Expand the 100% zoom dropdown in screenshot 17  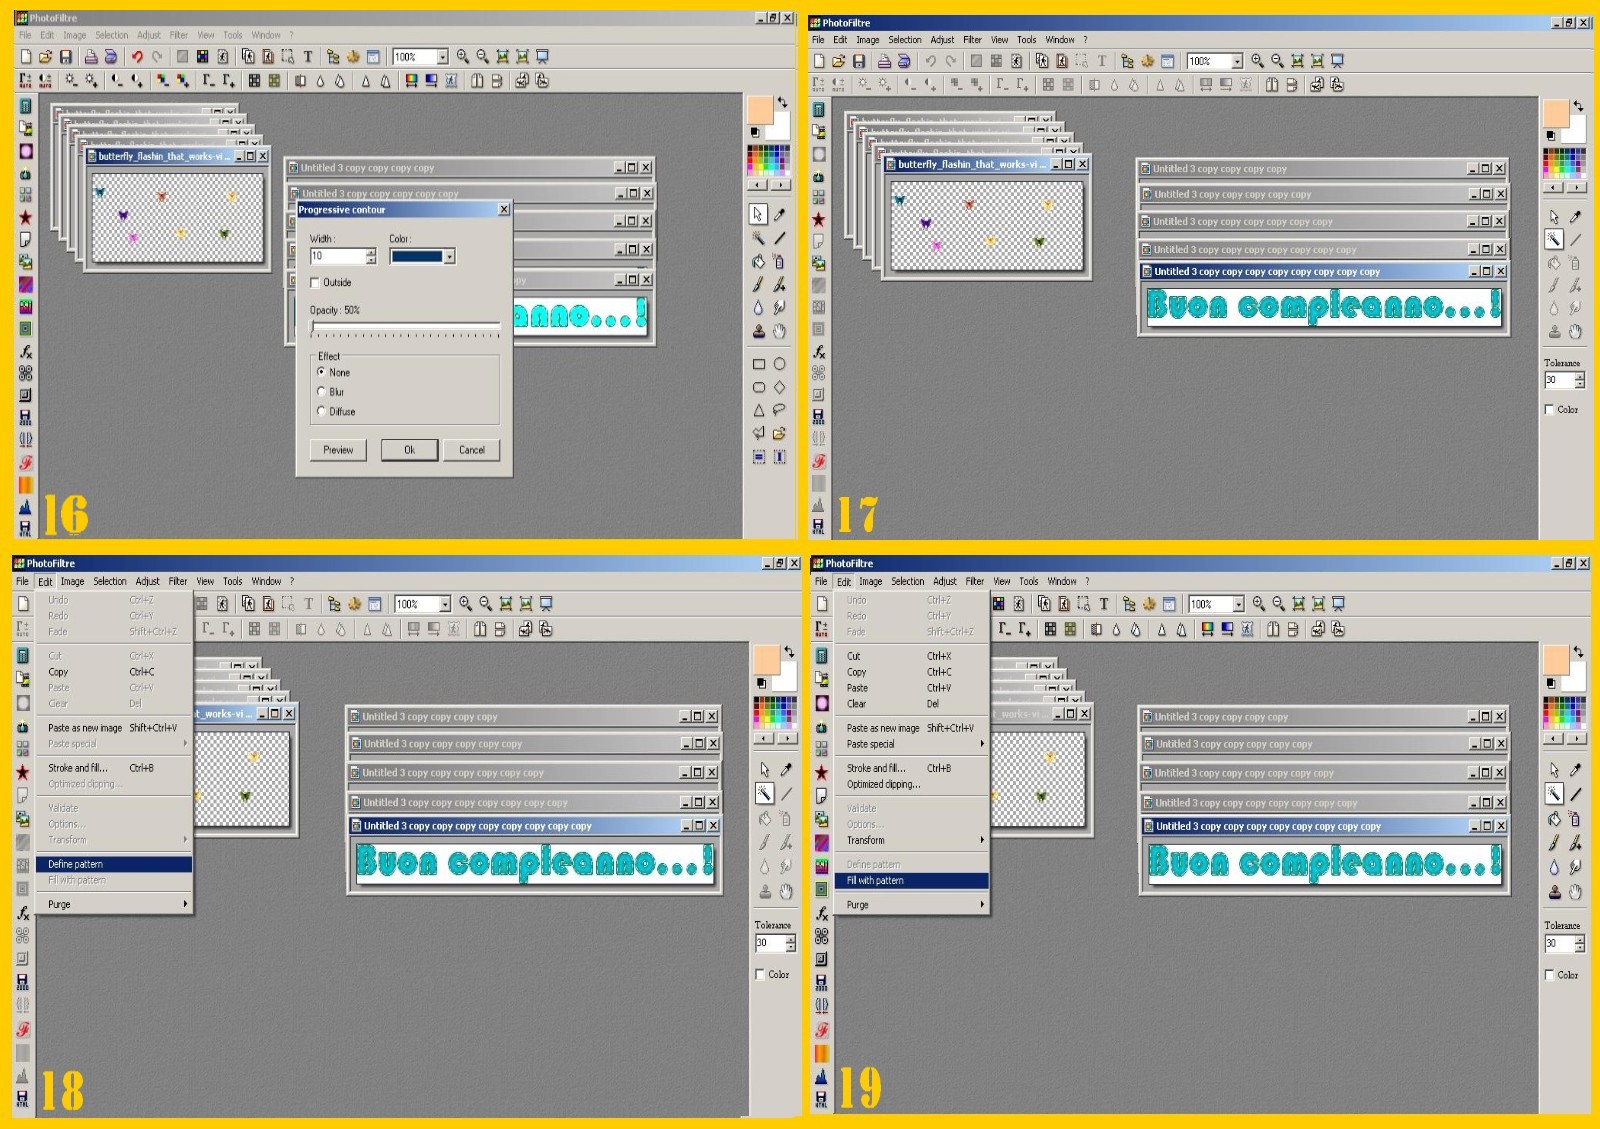click(1236, 61)
